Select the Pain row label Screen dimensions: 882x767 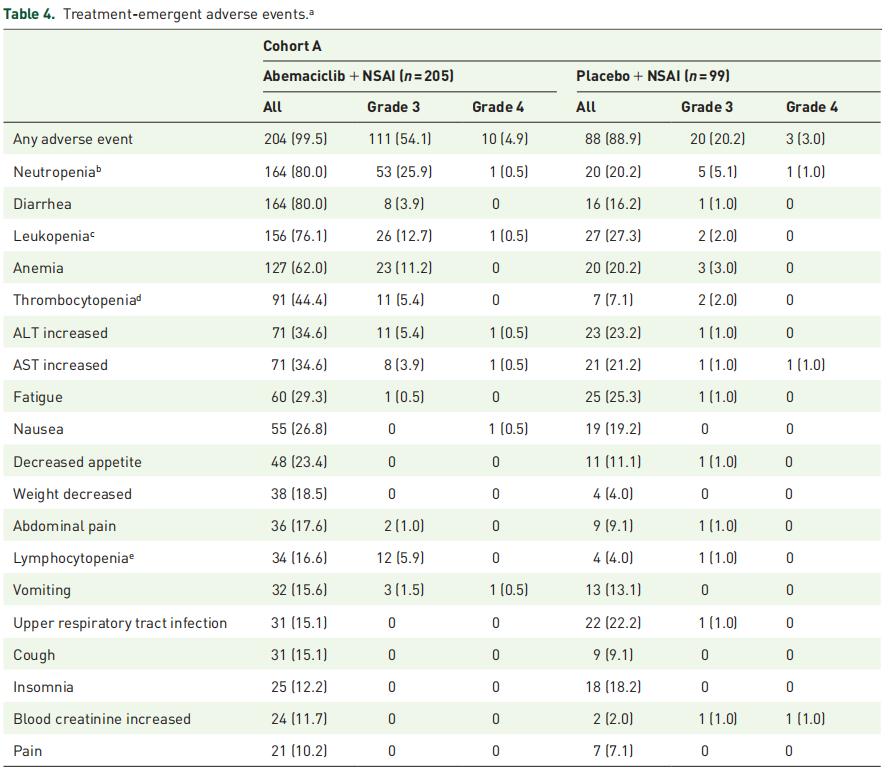(x=28, y=751)
